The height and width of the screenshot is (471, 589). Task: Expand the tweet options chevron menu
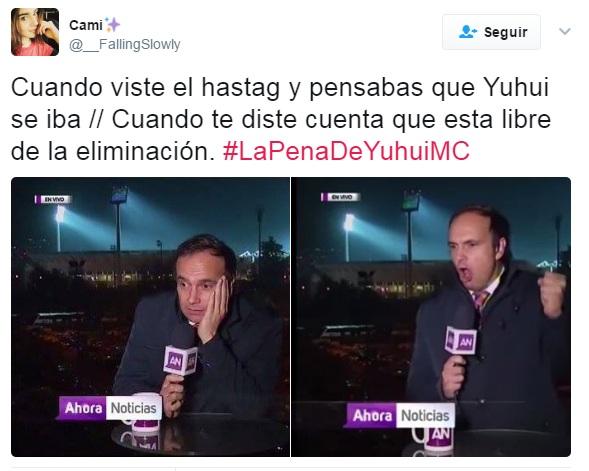click(565, 32)
